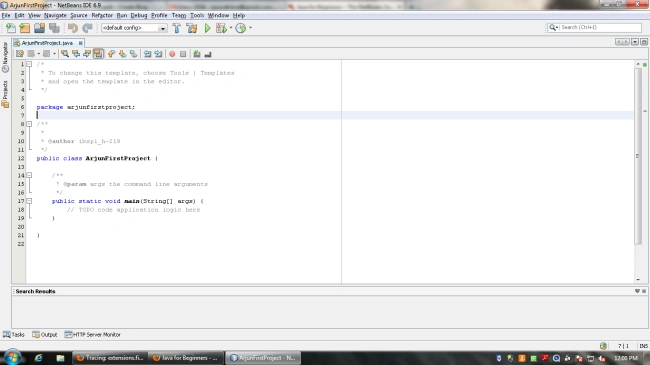Click the New Project toolbar icon
650x365 pixels.
click(x=25, y=28)
